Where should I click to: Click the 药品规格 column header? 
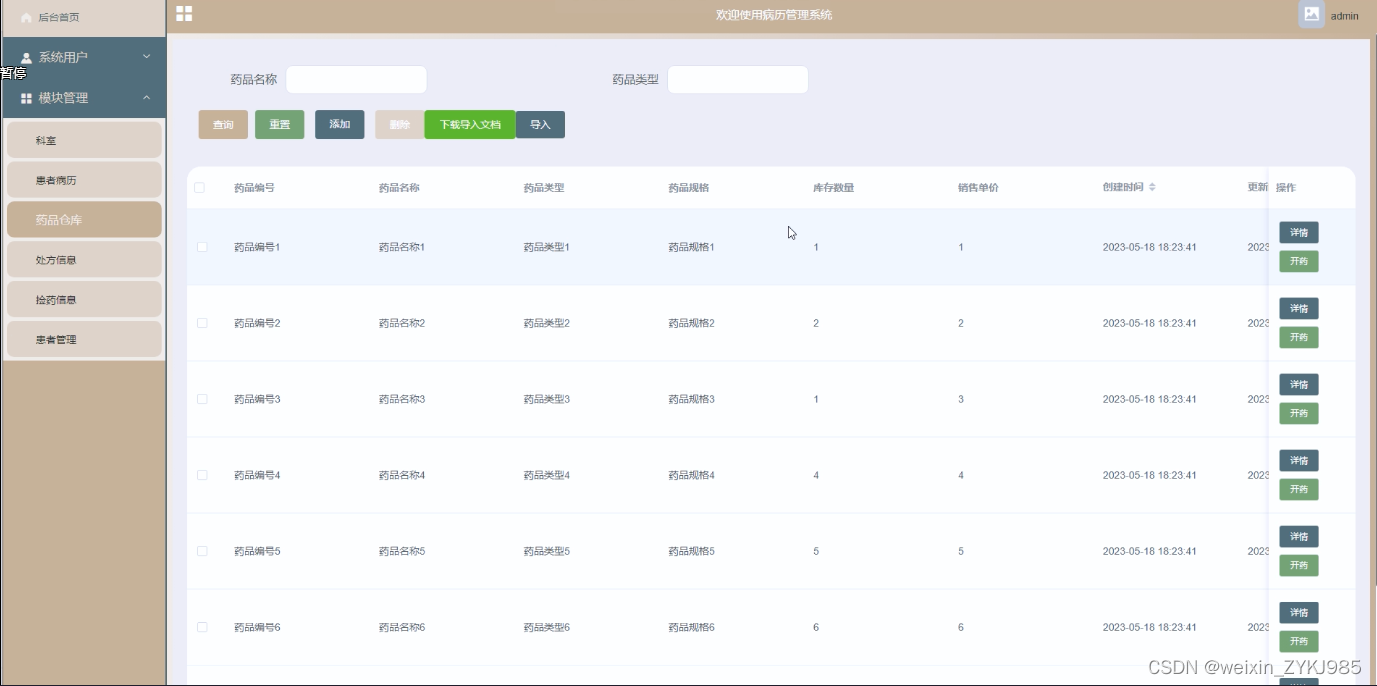689,187
